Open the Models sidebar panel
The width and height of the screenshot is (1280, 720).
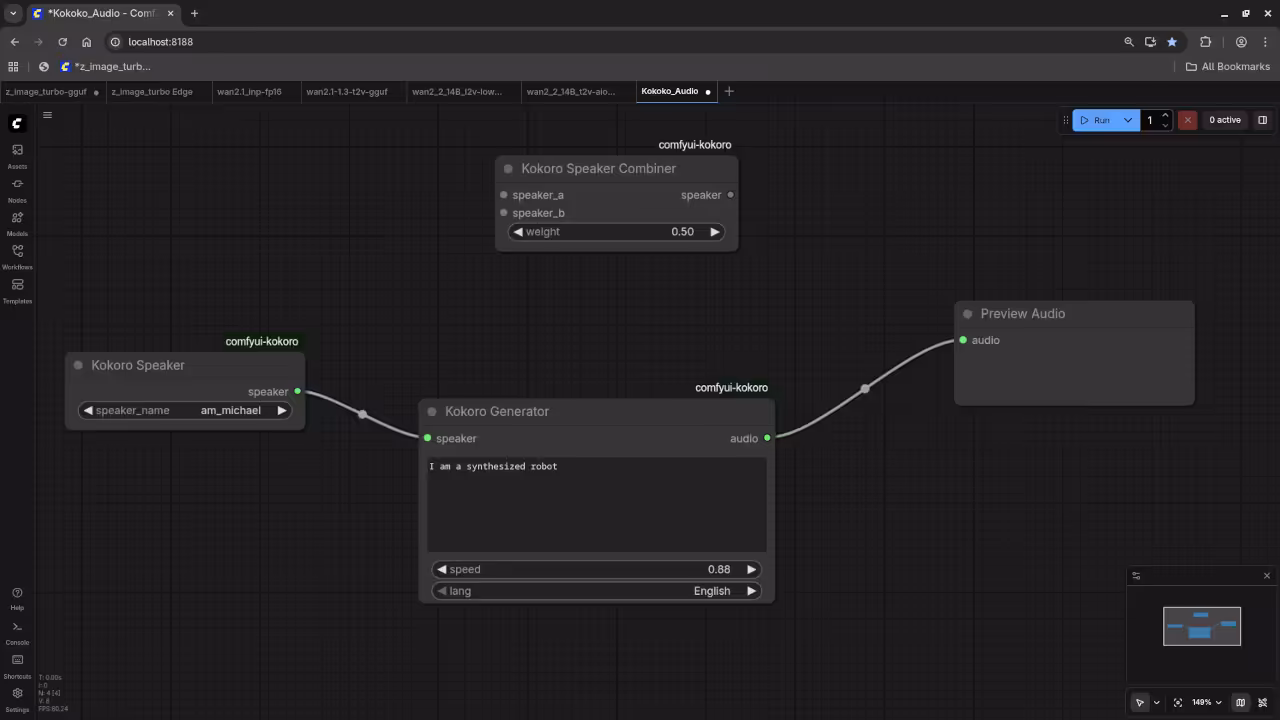click(17, 218)
